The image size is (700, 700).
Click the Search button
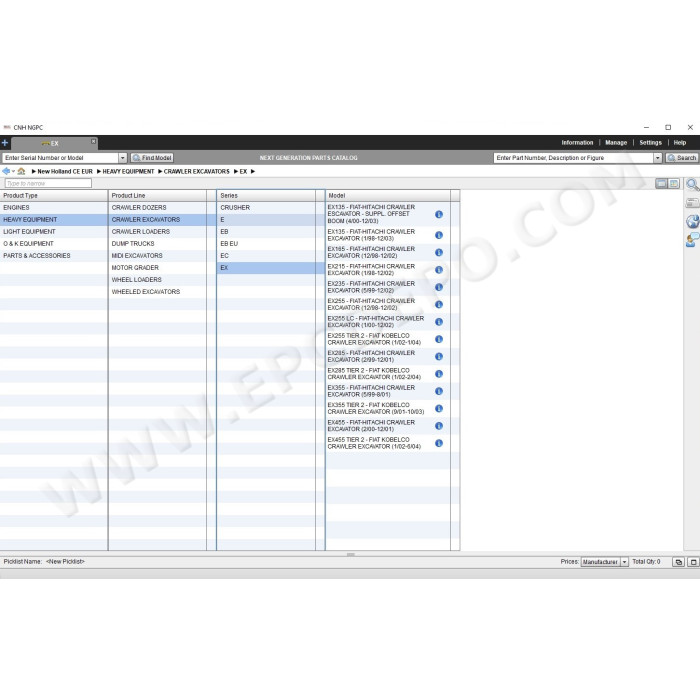point(682,158)
